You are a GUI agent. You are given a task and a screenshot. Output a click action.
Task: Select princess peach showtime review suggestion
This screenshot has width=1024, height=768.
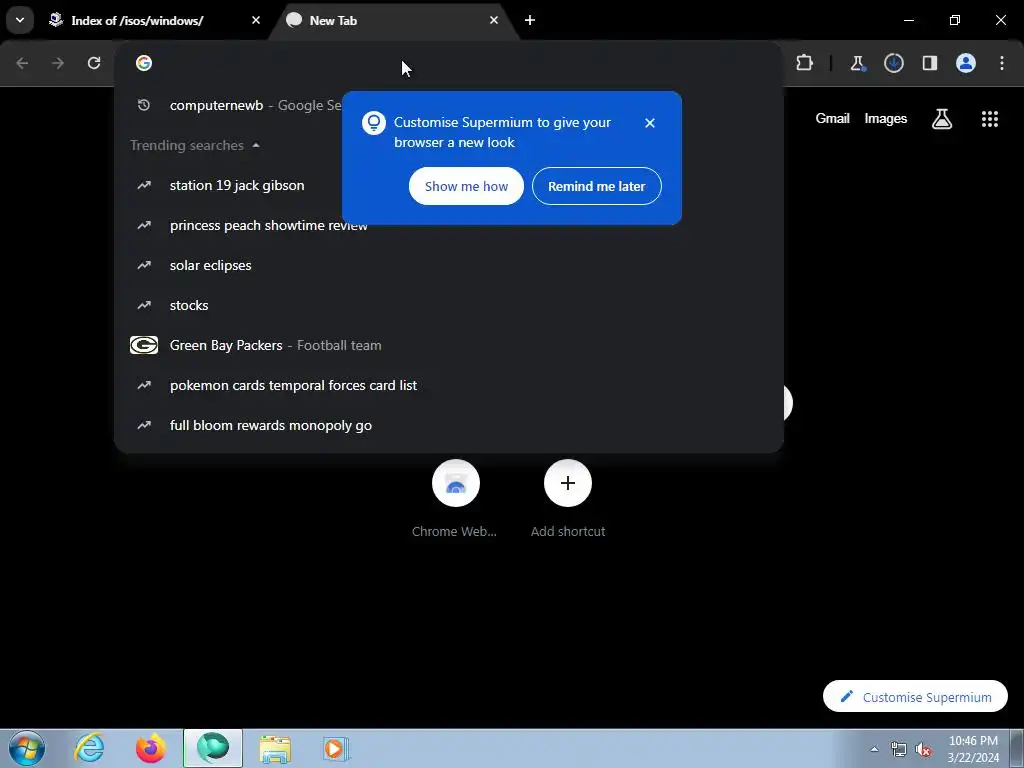coord(449,225)
